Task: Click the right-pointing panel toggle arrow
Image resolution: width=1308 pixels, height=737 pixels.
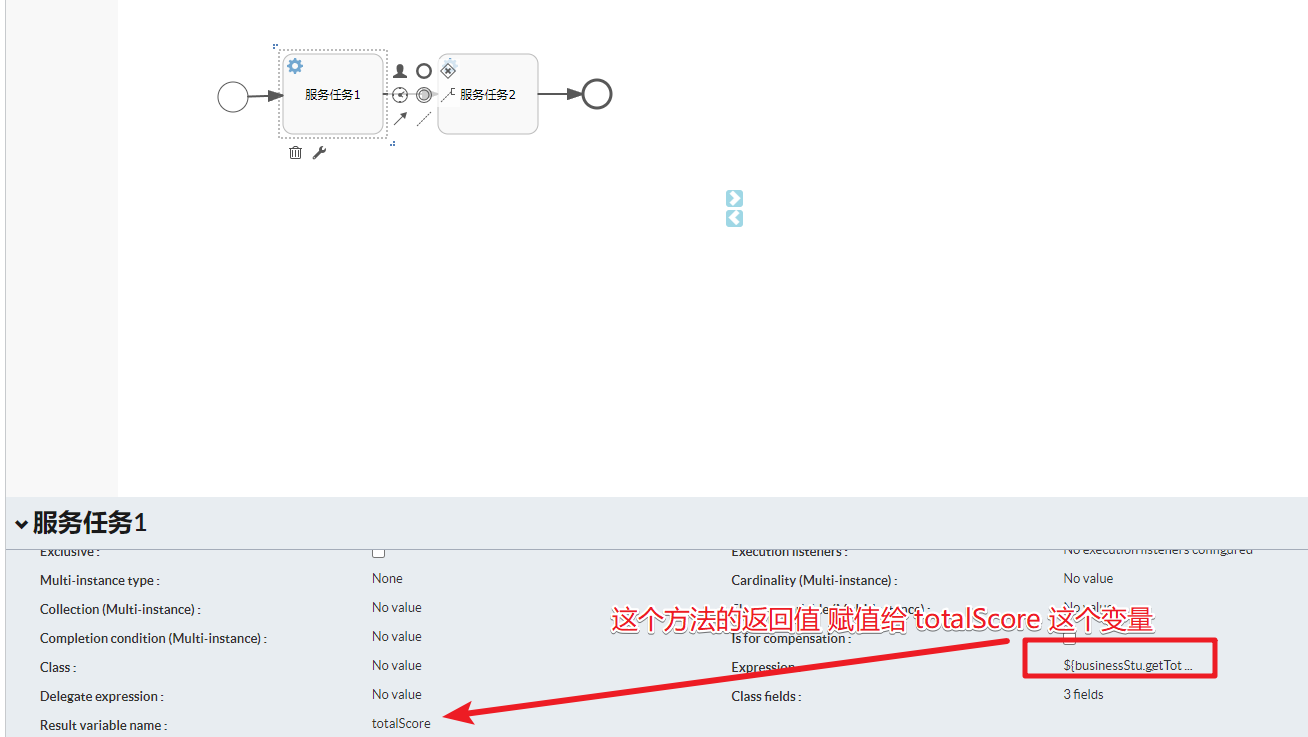Action: [x=734, y=198]
